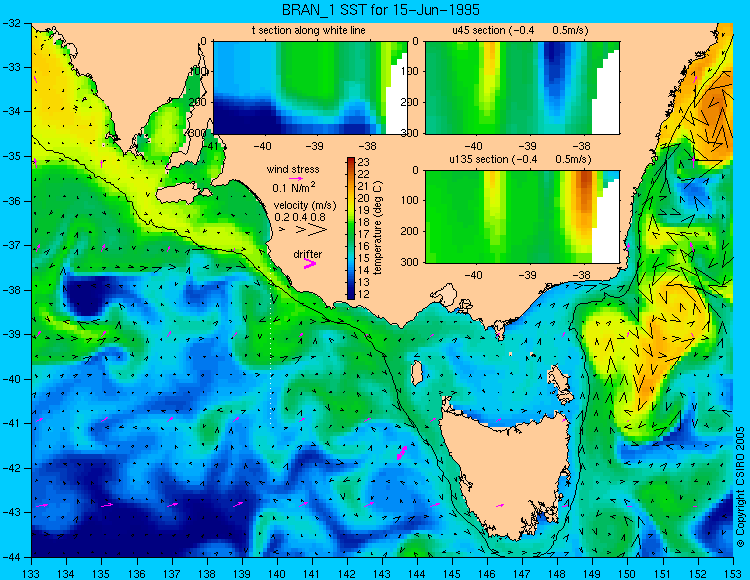Click longitude label '150' on bottom axis

click(627, 574)
